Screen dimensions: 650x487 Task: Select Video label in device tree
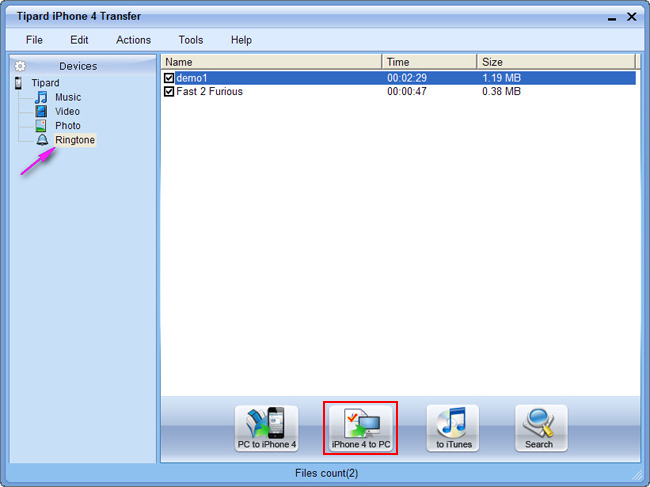67,111
